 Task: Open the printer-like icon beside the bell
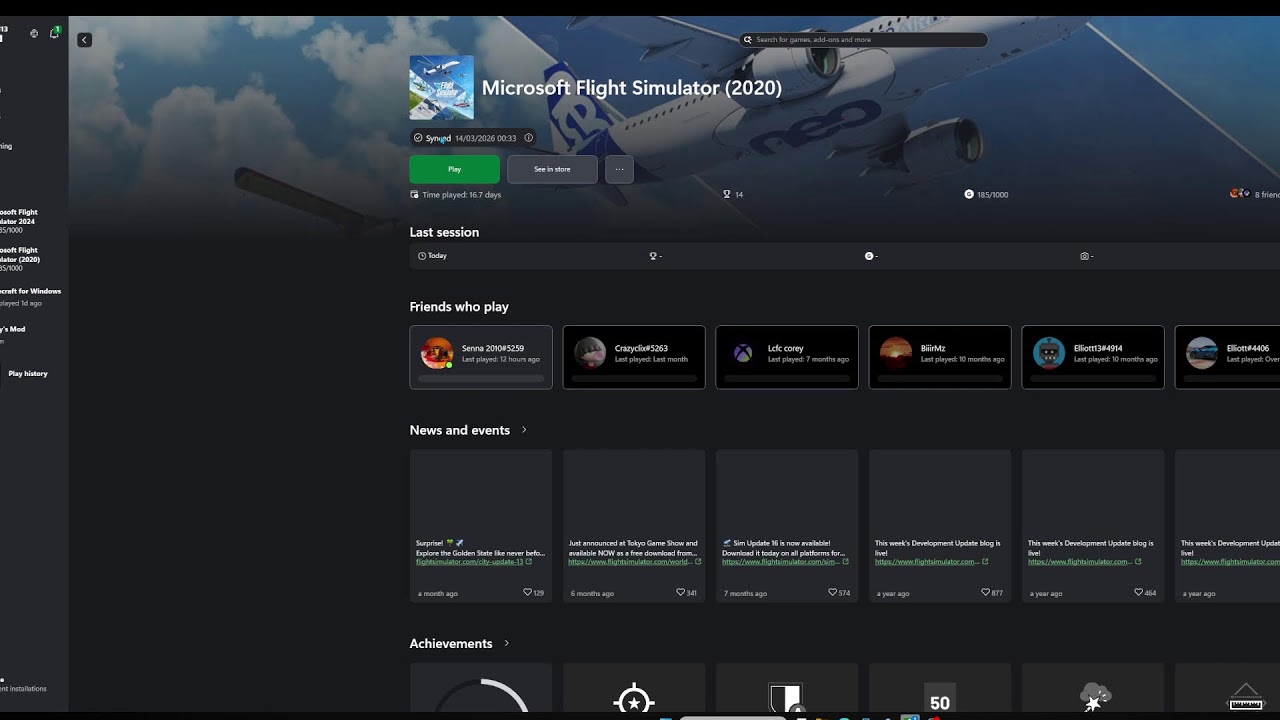coord(34,33)
